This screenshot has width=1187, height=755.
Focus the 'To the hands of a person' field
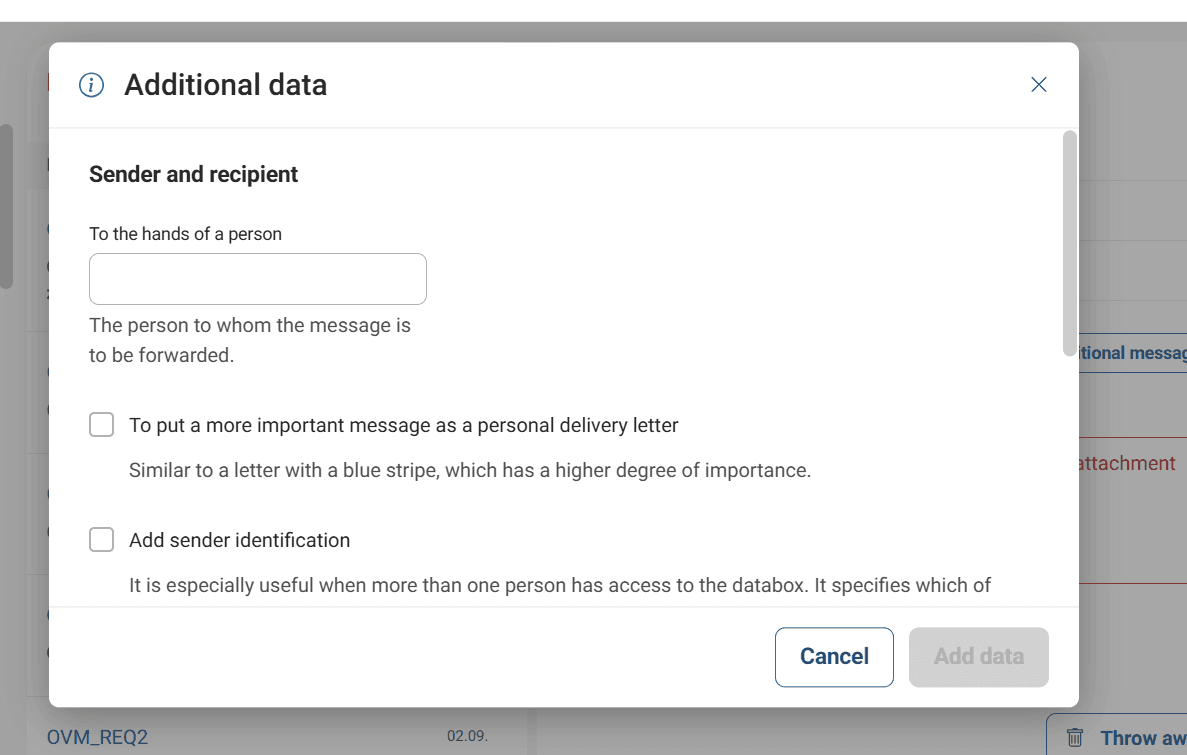point(258,279)
